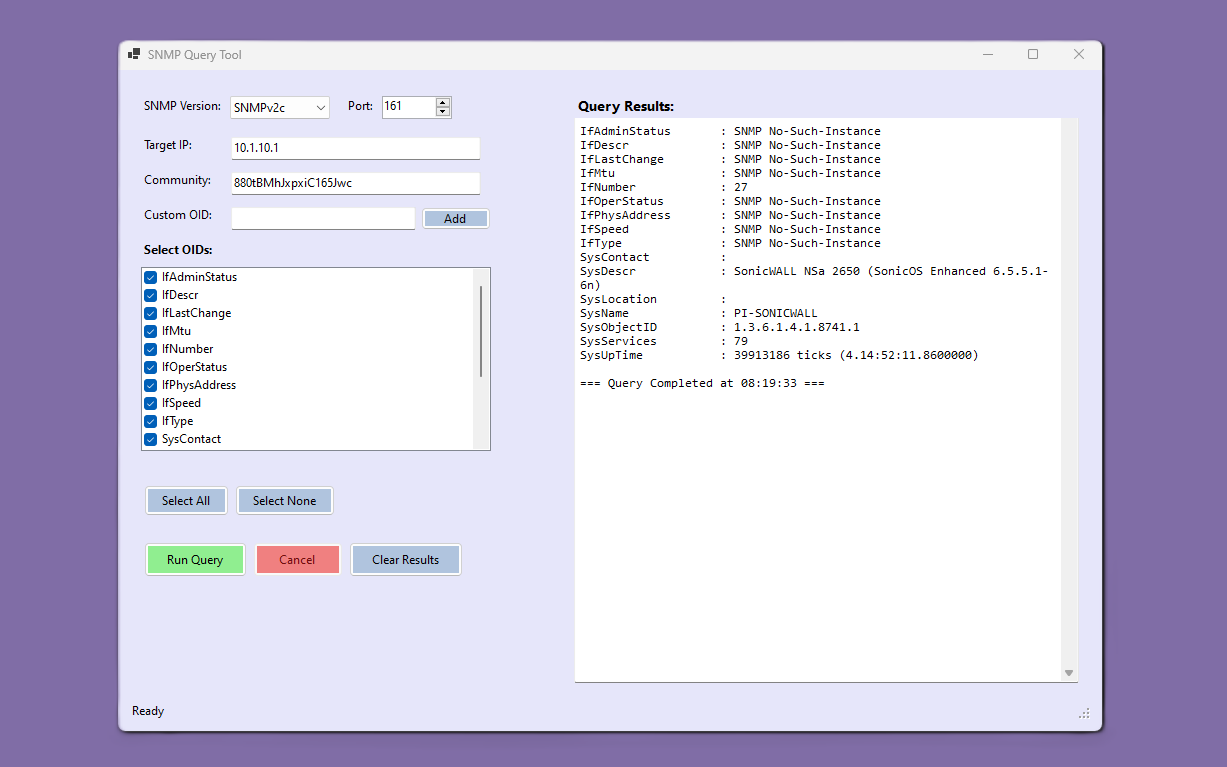The width and height of the screenshot is (1227, 767).
Task: Click the SNMP Query Tool app icon
Action: point(134,55)
